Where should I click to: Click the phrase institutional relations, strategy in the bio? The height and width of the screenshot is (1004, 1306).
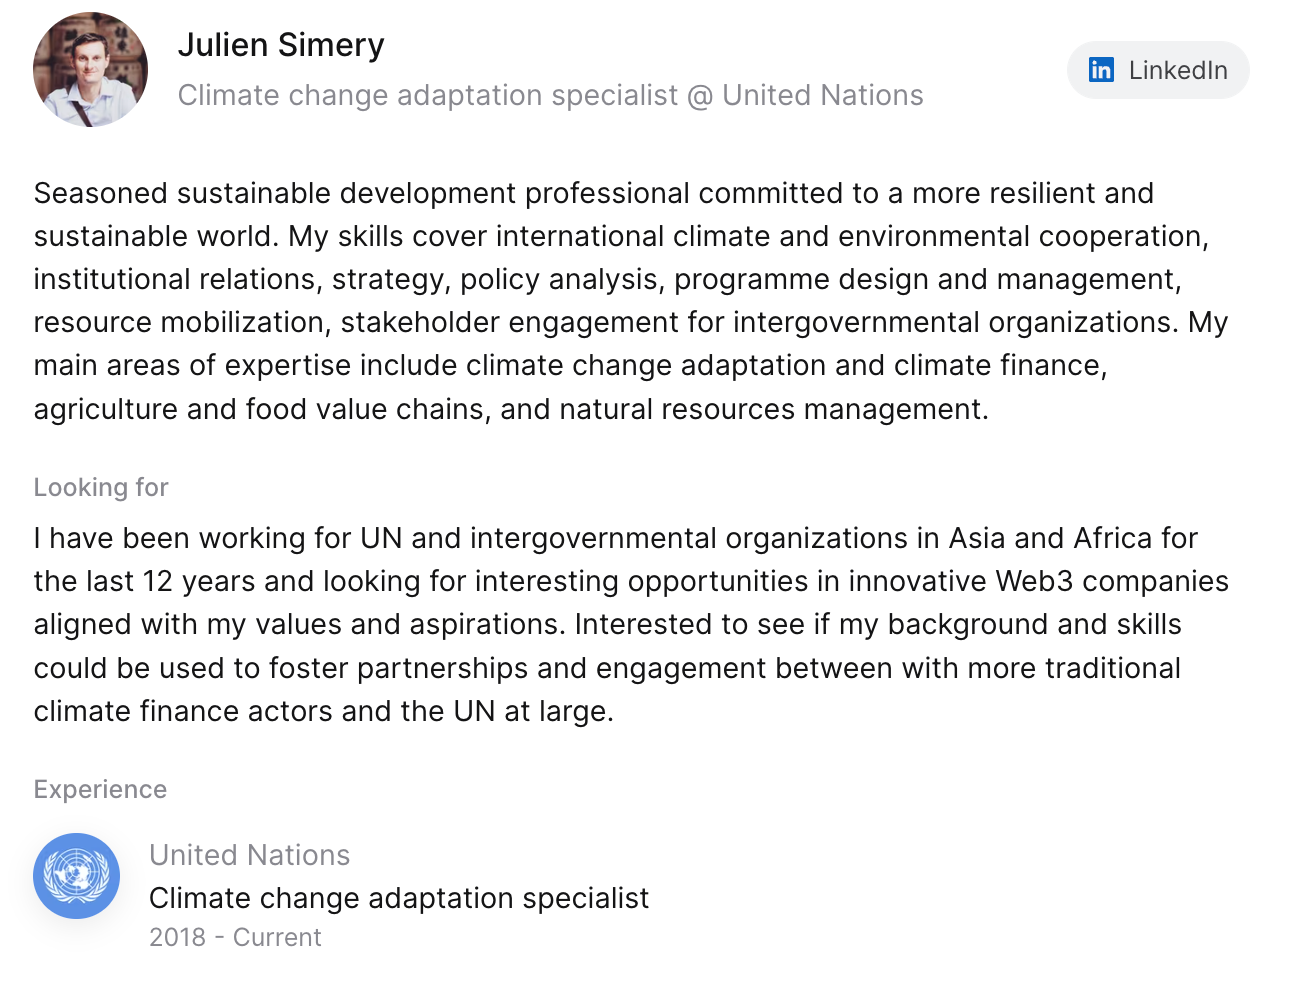(238, 280)
